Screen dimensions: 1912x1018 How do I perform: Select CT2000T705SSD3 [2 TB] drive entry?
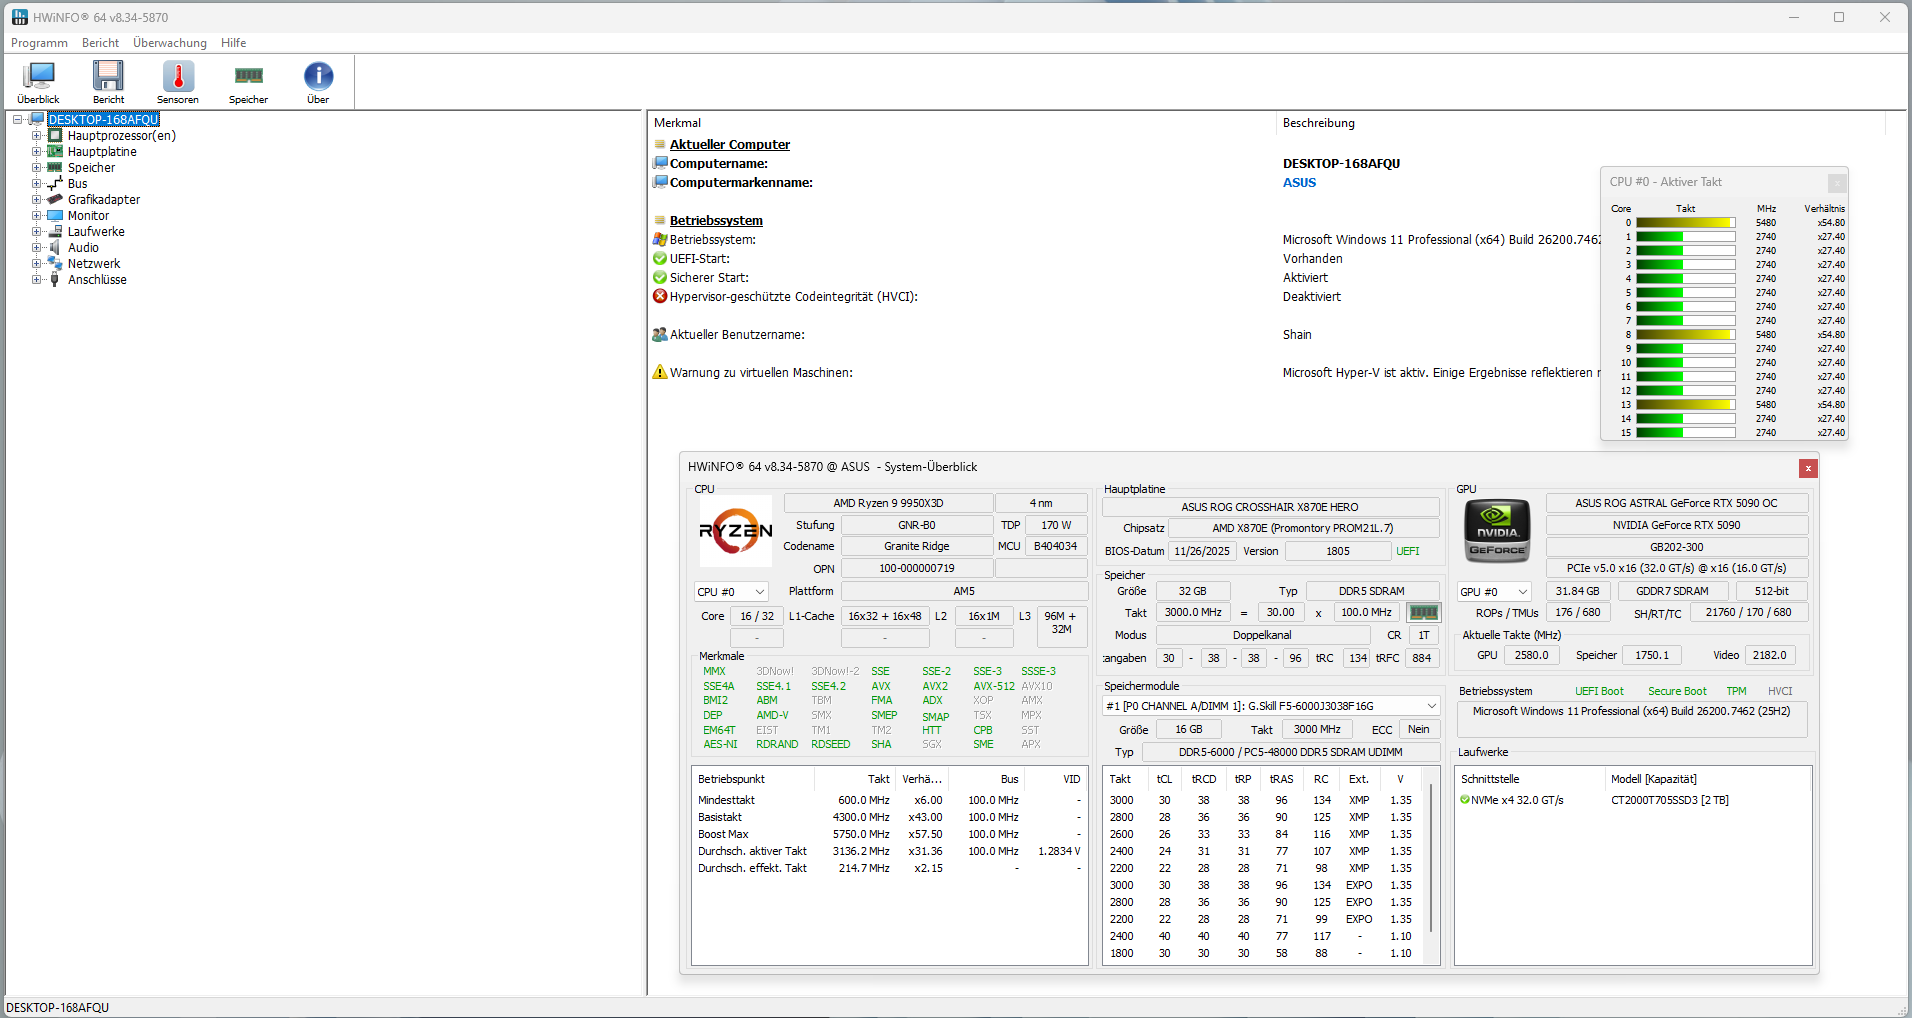(x=1670, y=800)
